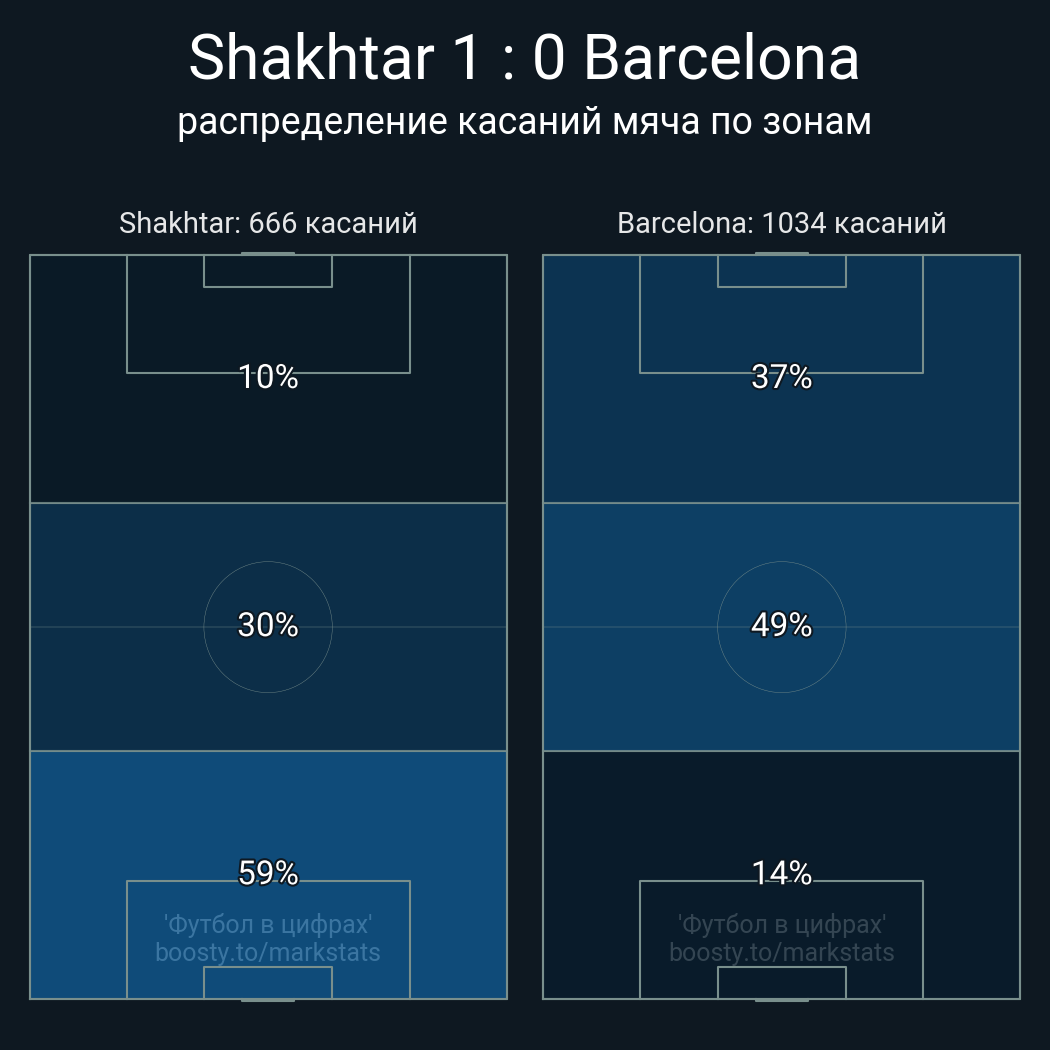This screenshot has width=1050, height=1050.
Task: Click 'Футбол в цифрах' text on Barcelona's pitch
Action: pos(782,923)
